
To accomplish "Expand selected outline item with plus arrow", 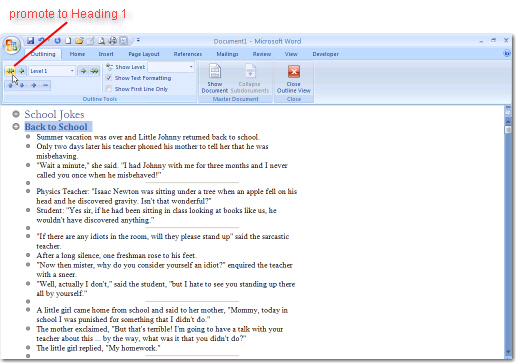I will coord(33,85).
